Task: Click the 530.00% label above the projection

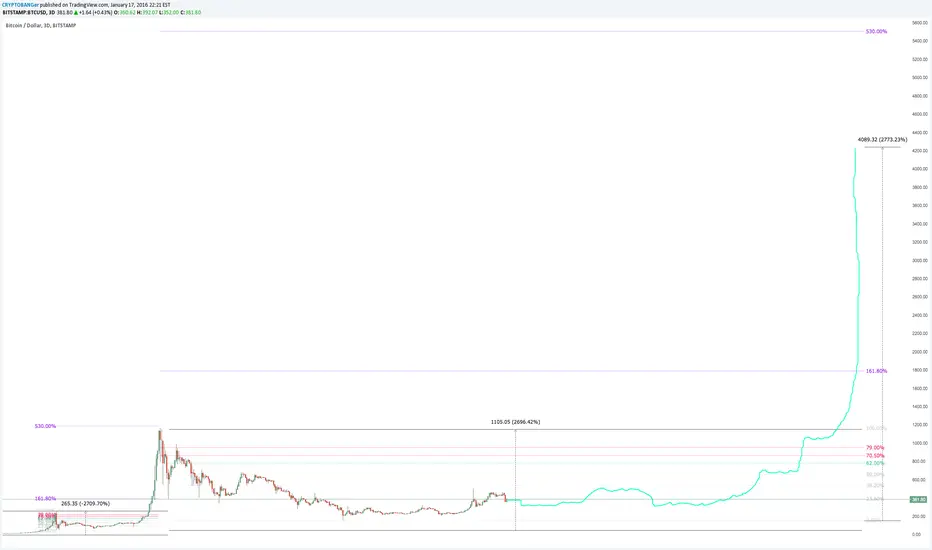Action: (x=876, y=32)
